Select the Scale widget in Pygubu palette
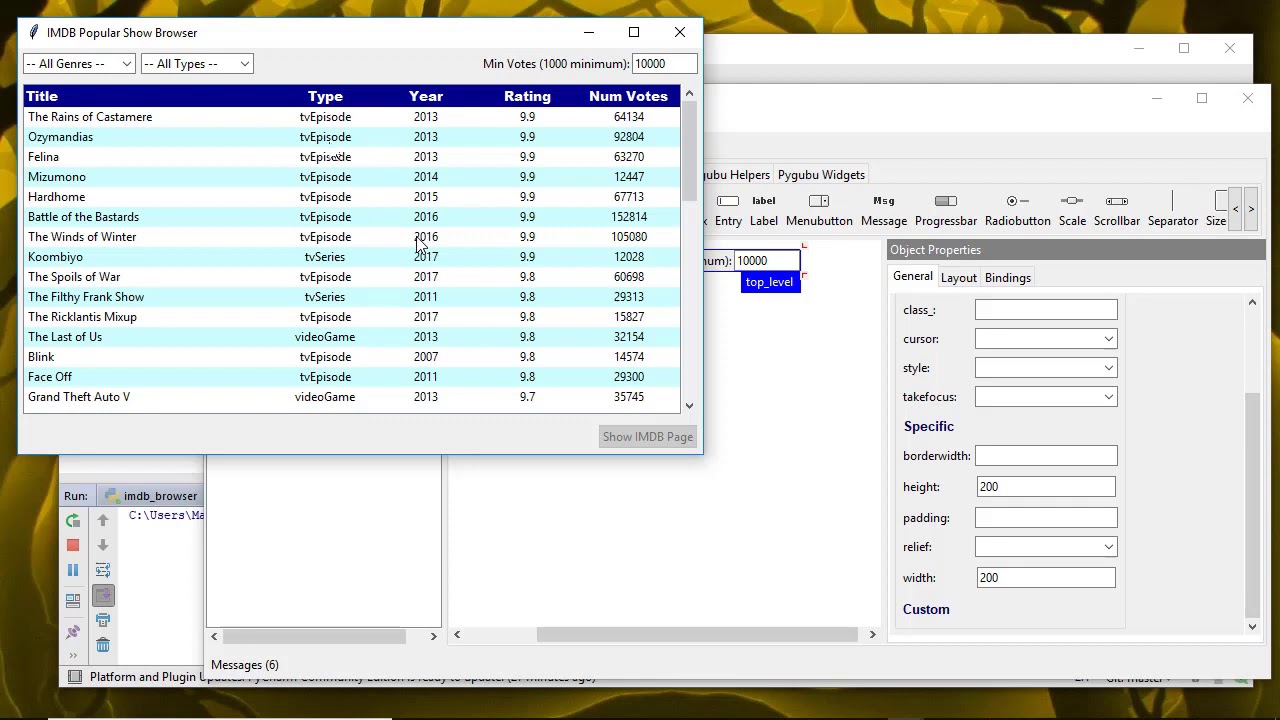 tap(1072, 210)
